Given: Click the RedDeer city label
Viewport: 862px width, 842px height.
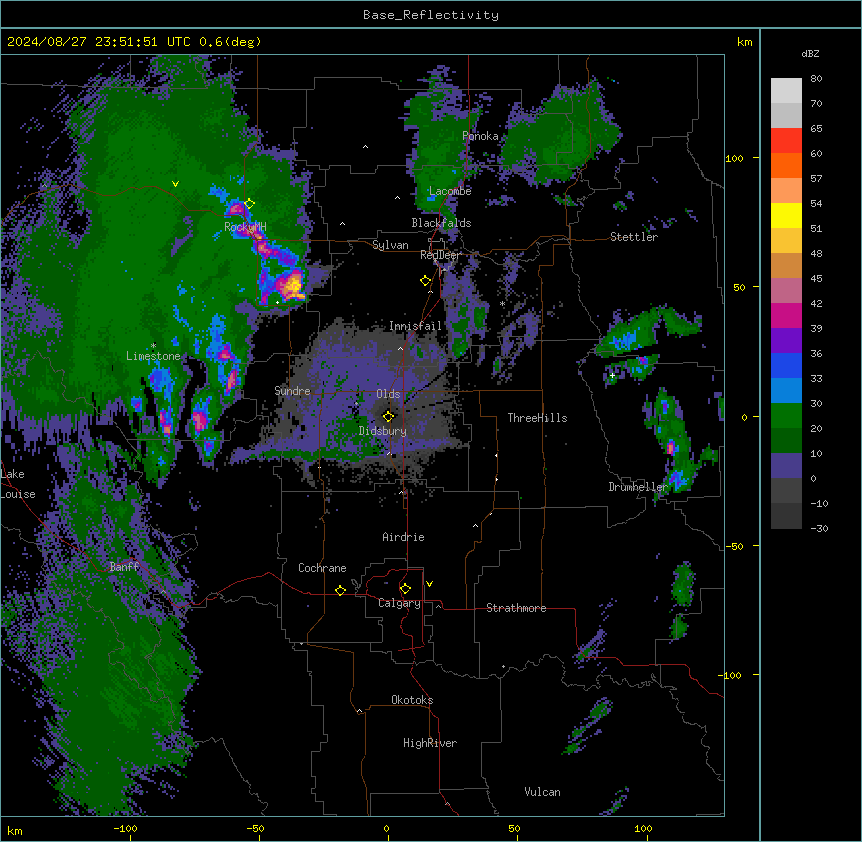Looking at the screenshot, I should click(440, 255).
